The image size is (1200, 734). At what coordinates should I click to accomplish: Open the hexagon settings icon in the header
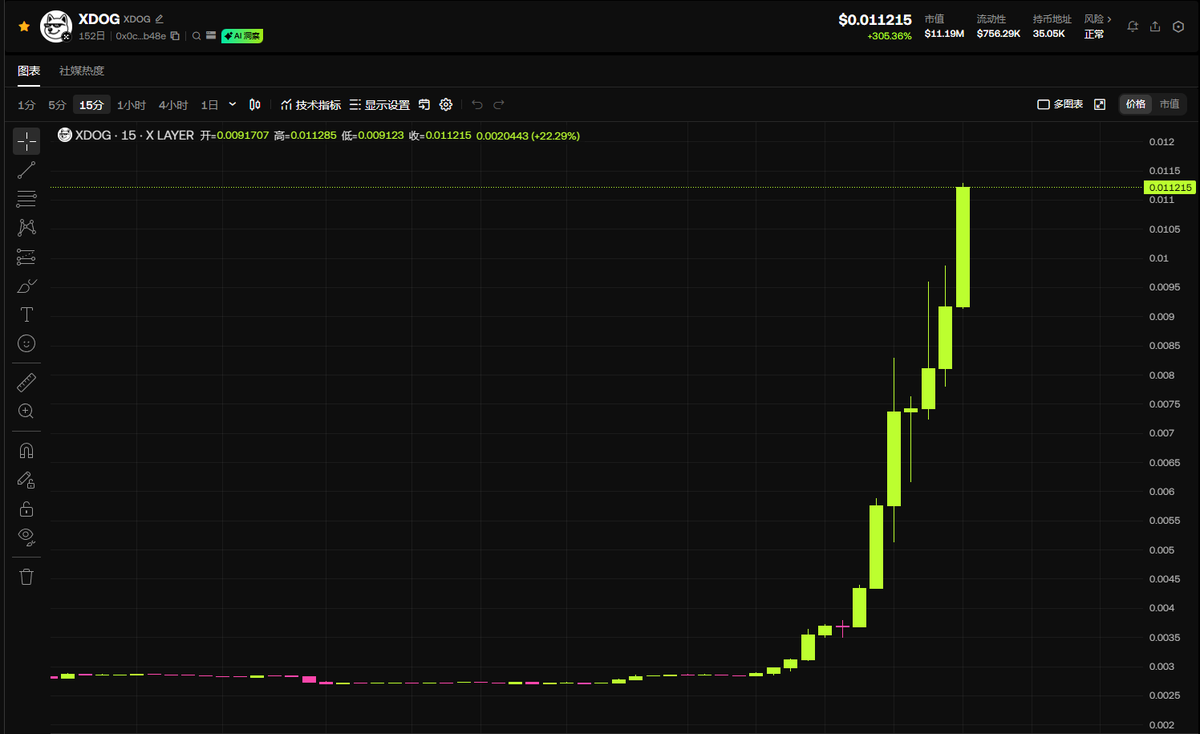[1178, 26]
